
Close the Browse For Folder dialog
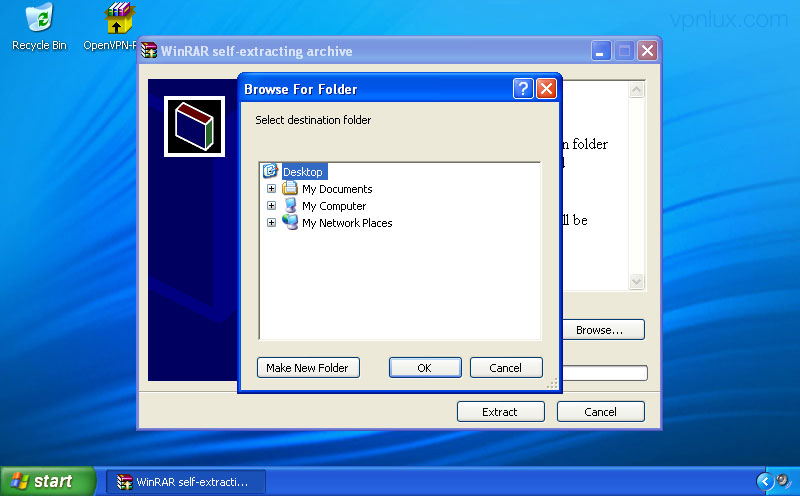tap(546, 89)
